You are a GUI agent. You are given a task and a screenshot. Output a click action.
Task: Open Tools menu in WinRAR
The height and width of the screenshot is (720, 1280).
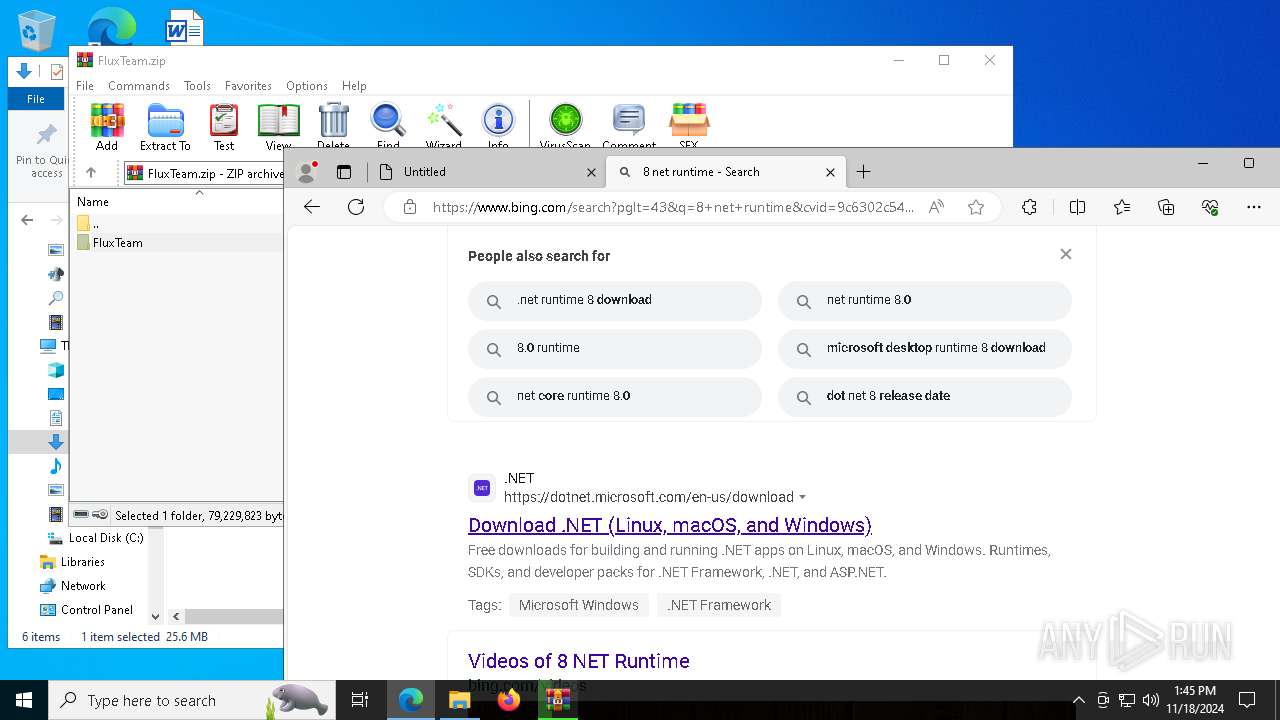coord(197,86)
